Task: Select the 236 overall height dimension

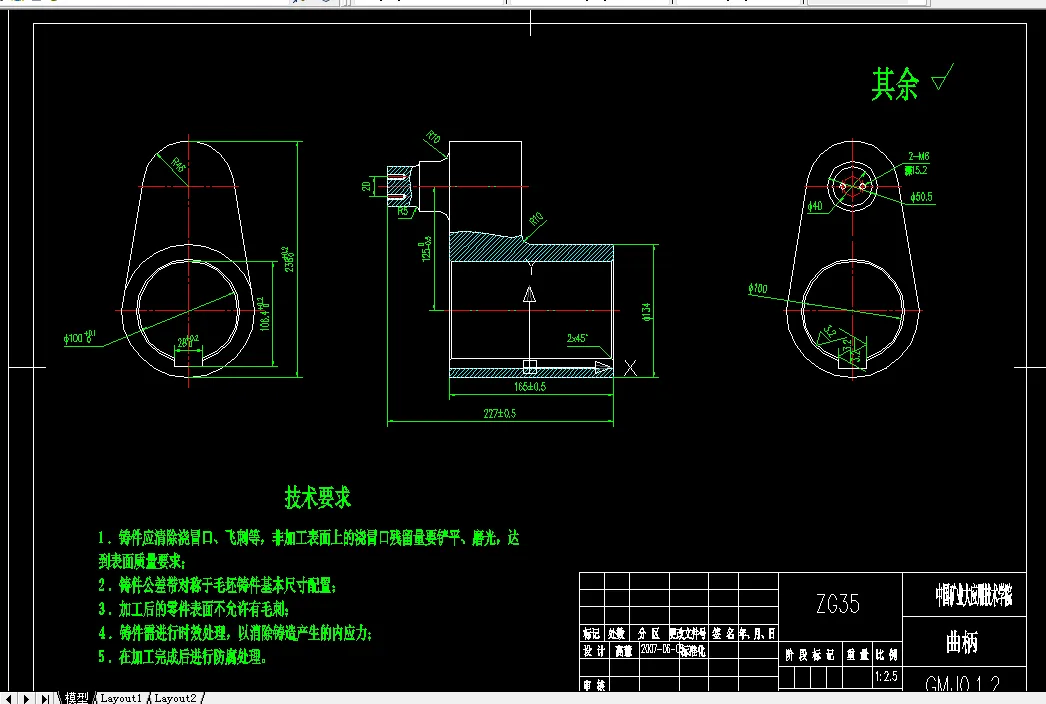Action: [289, 259]
